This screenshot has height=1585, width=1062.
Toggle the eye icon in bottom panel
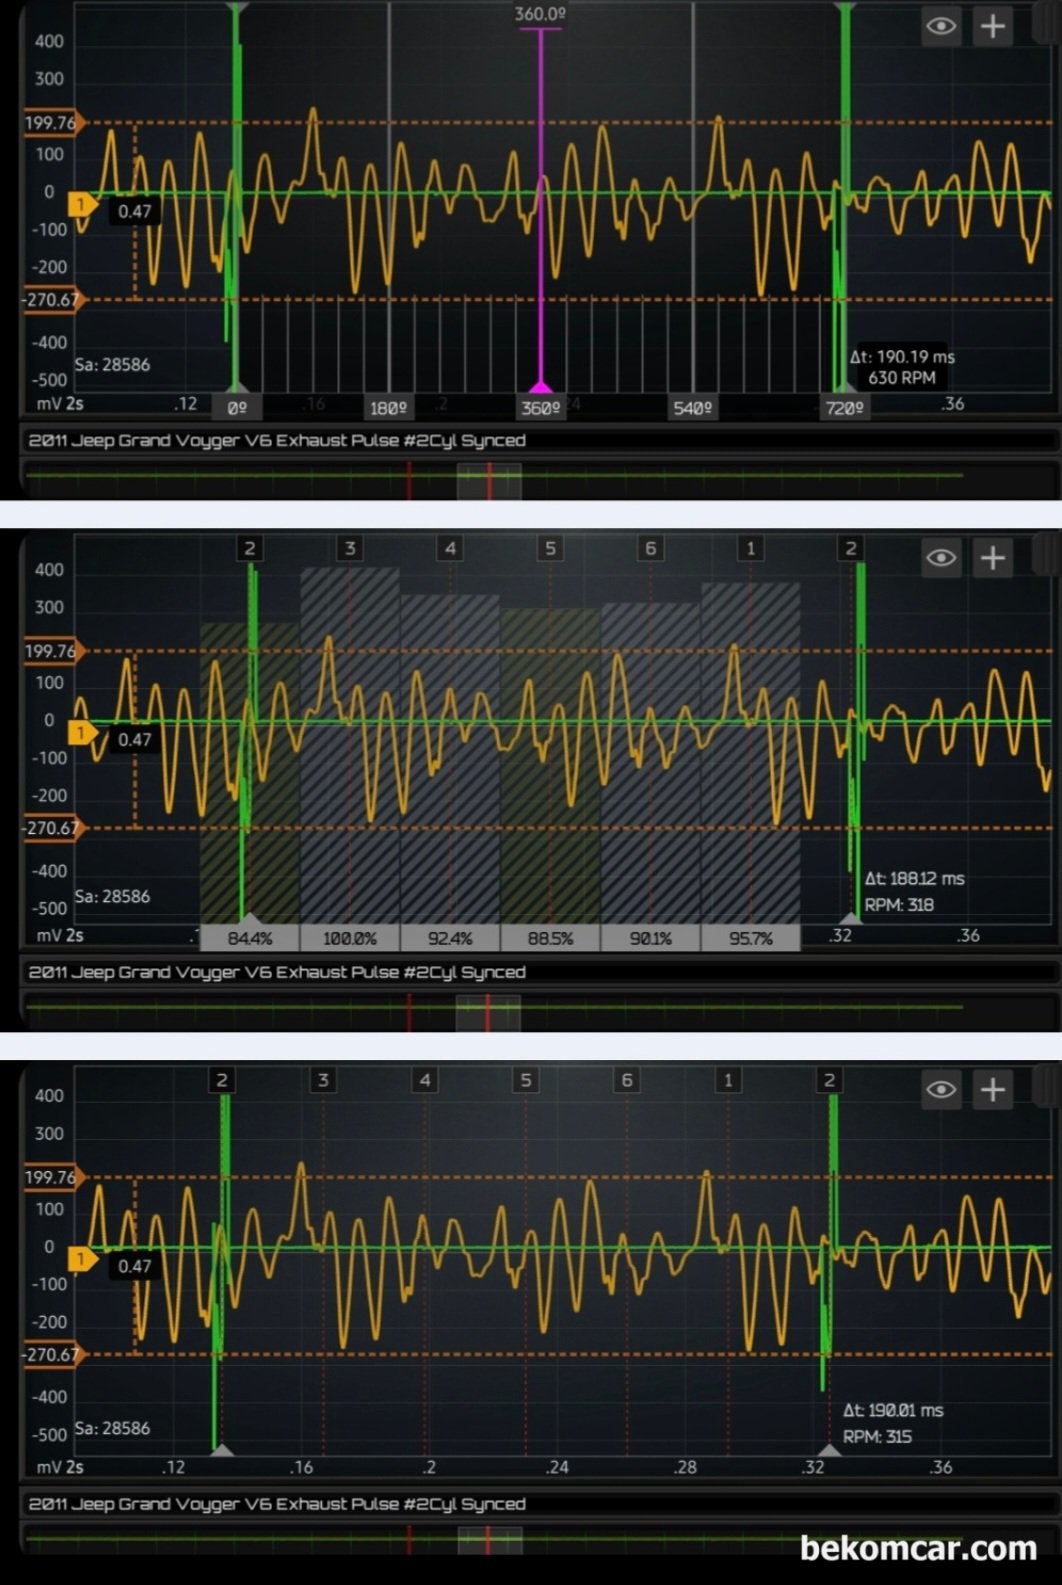coord(941,1089)
